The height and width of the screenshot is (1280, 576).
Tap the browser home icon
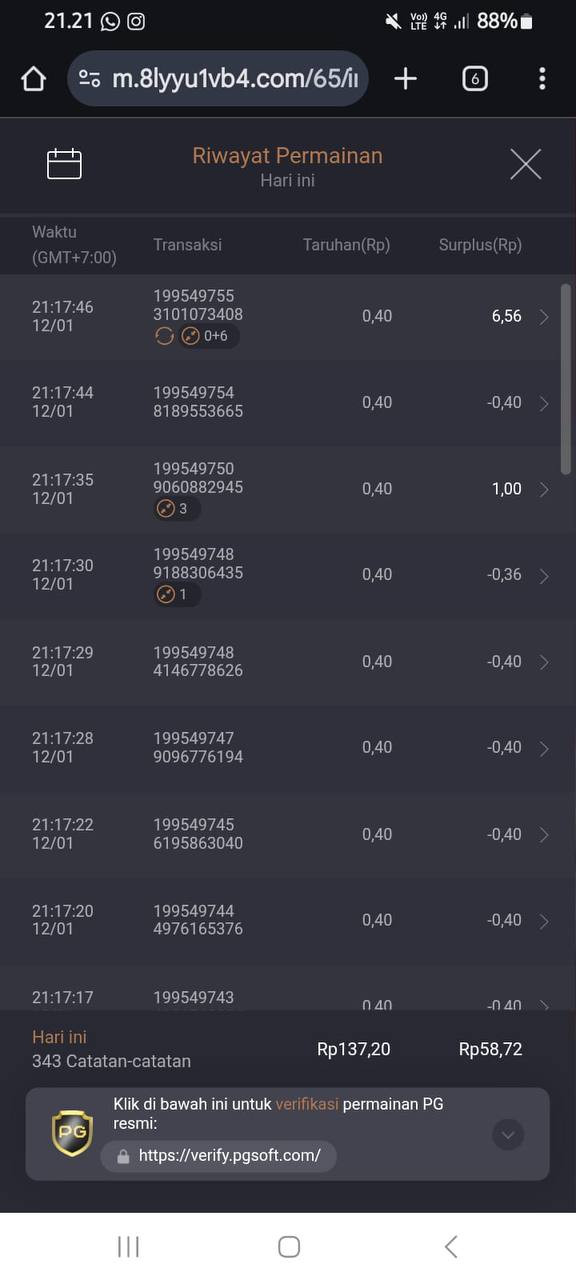point(33,79)
